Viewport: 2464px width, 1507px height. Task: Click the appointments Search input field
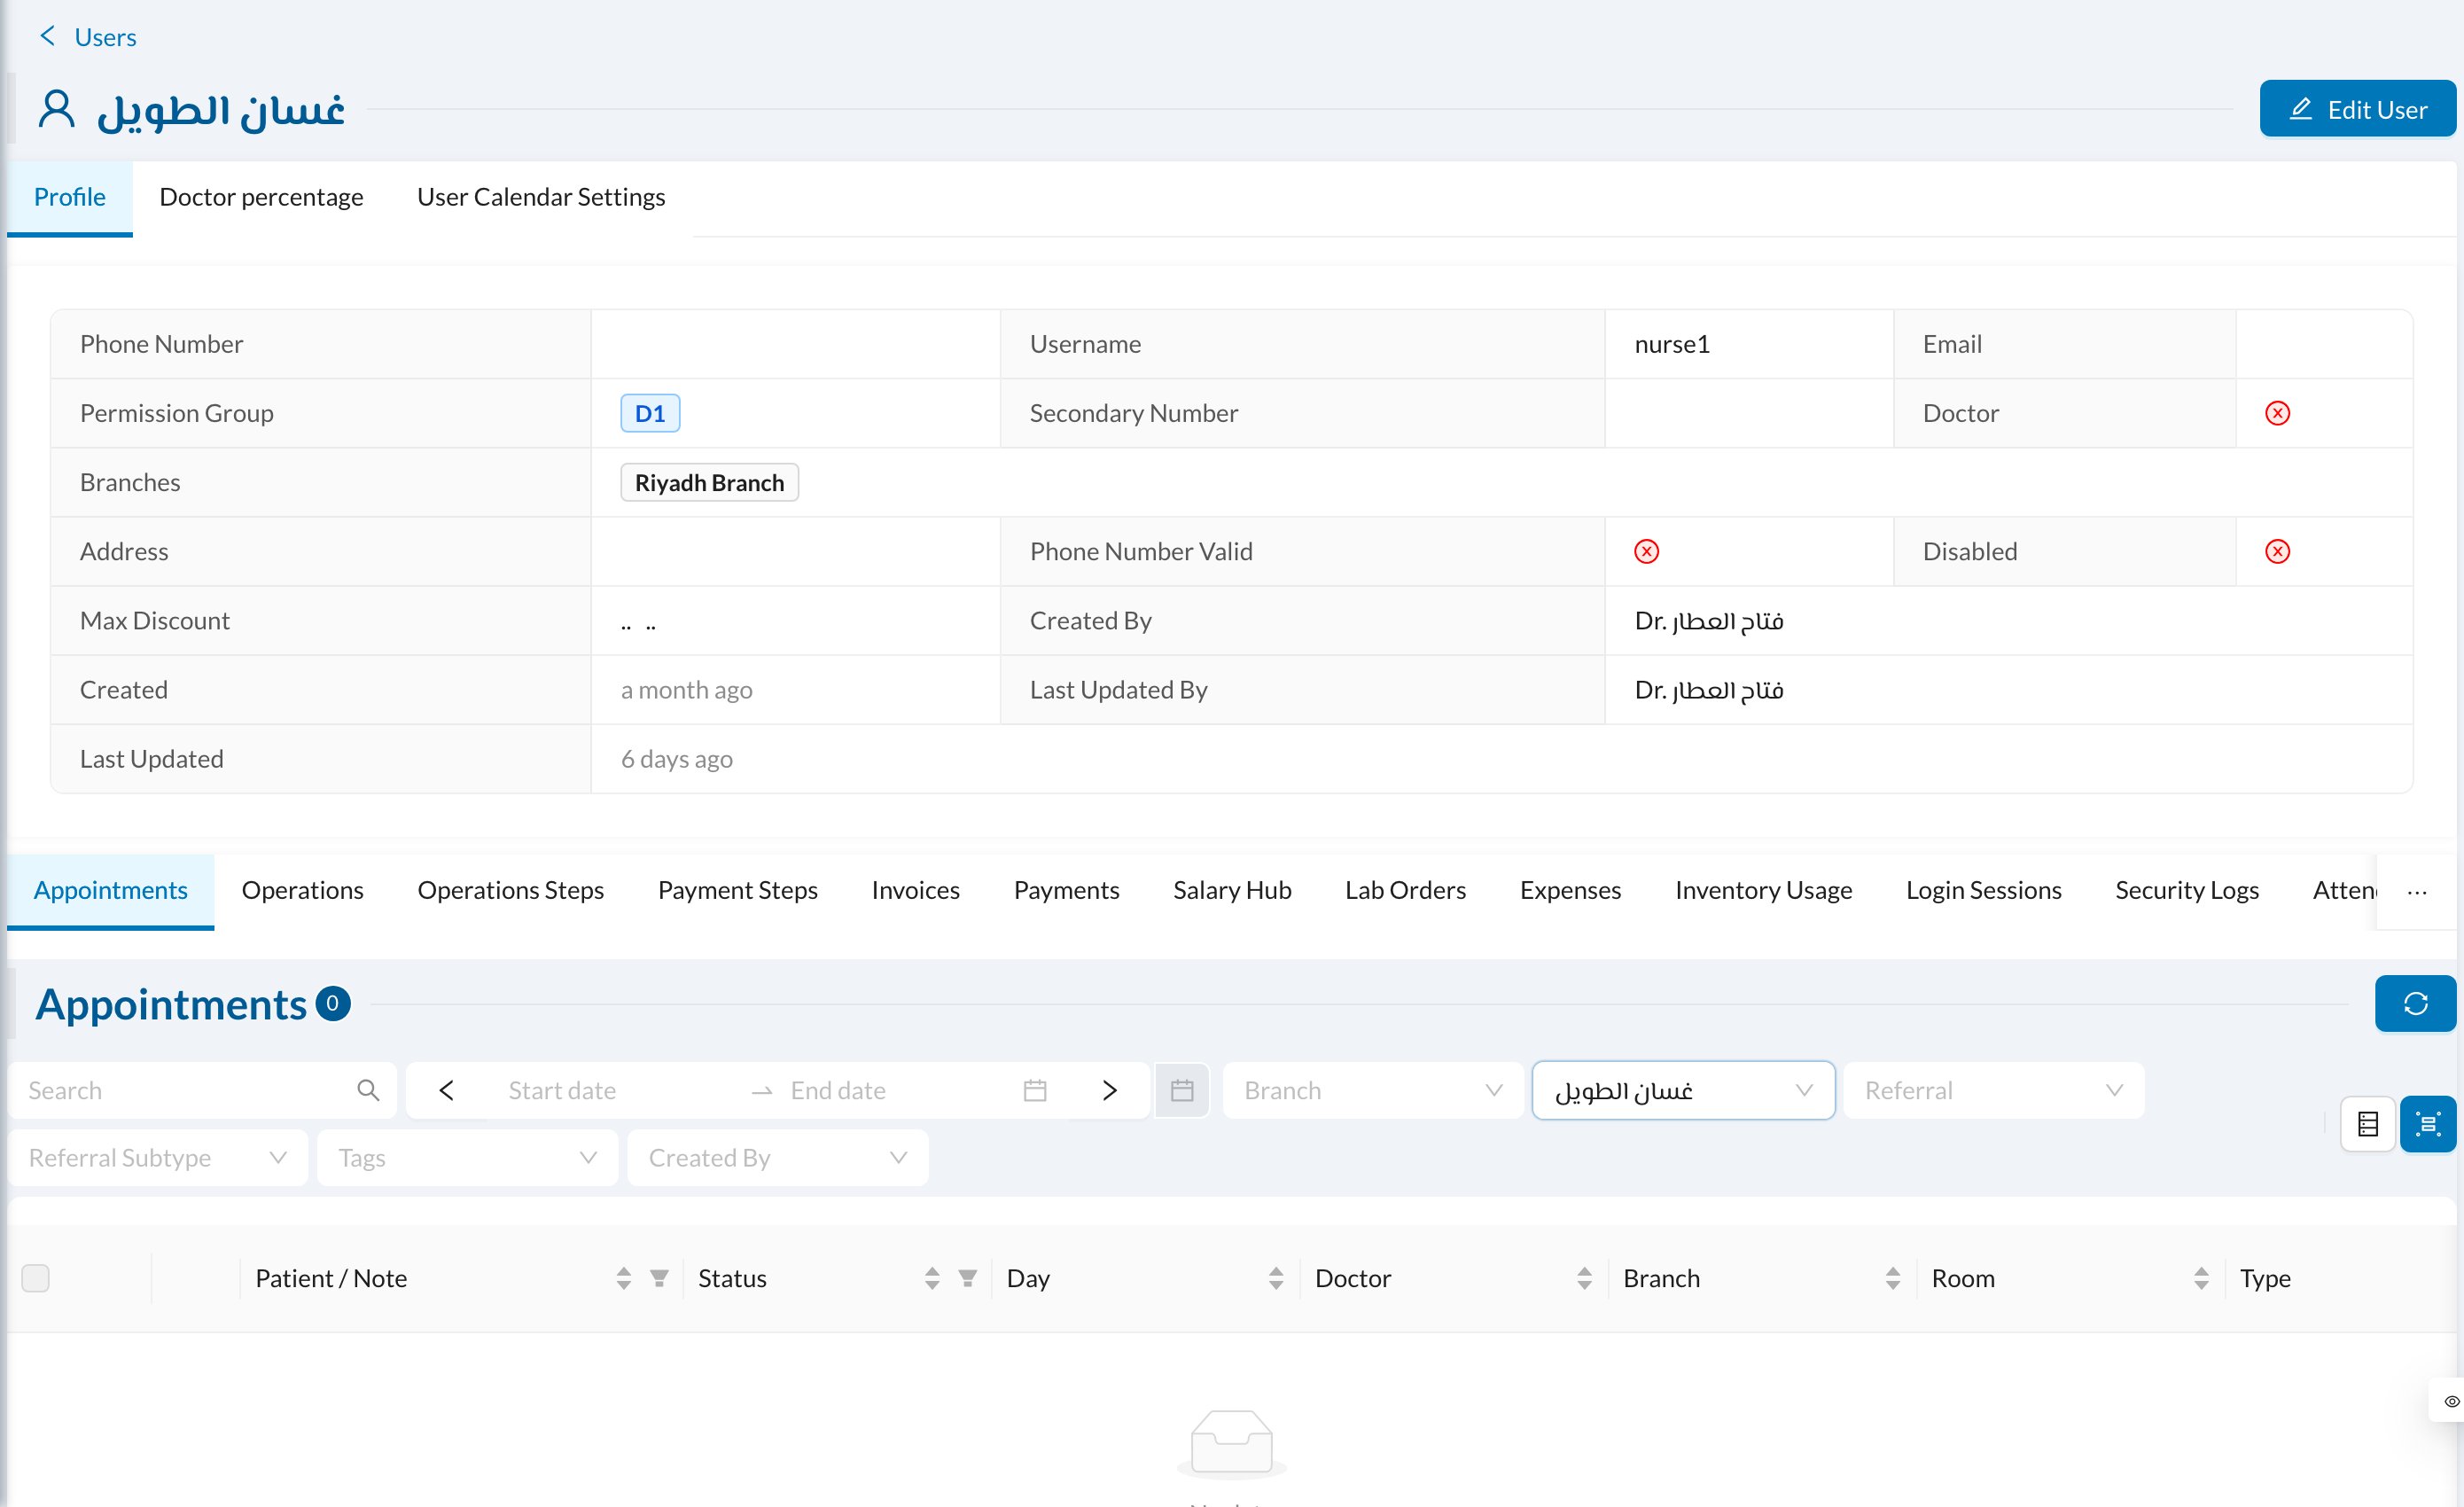202,1090
